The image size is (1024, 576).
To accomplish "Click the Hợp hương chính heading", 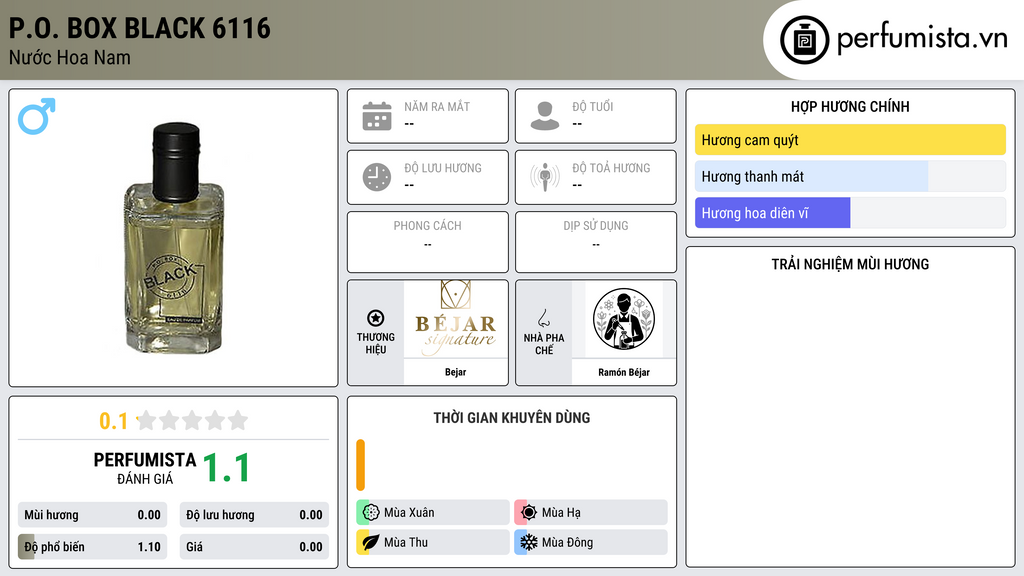I will pyautogui.click(x=850, y=106).
